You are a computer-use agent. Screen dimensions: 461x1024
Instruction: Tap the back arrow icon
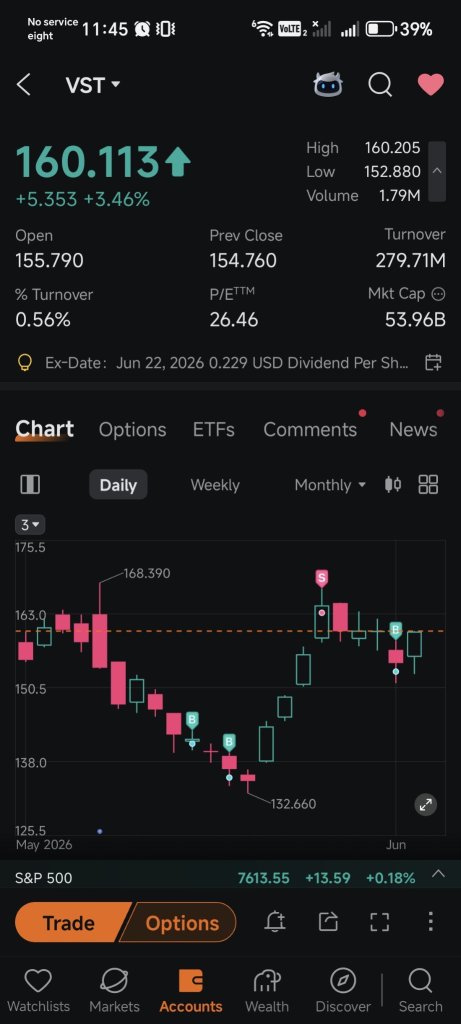(x=24, y=85)
